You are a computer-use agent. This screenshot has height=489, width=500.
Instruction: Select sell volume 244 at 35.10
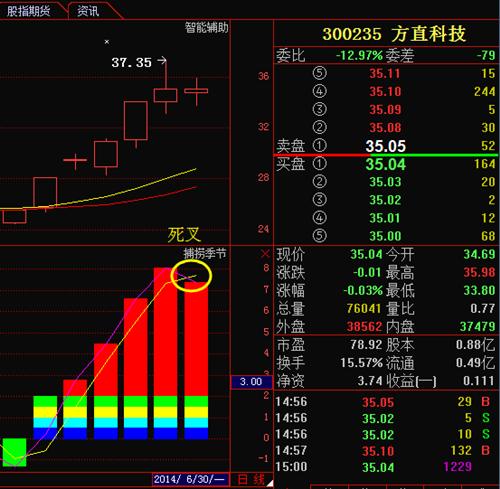coord(484,91)
